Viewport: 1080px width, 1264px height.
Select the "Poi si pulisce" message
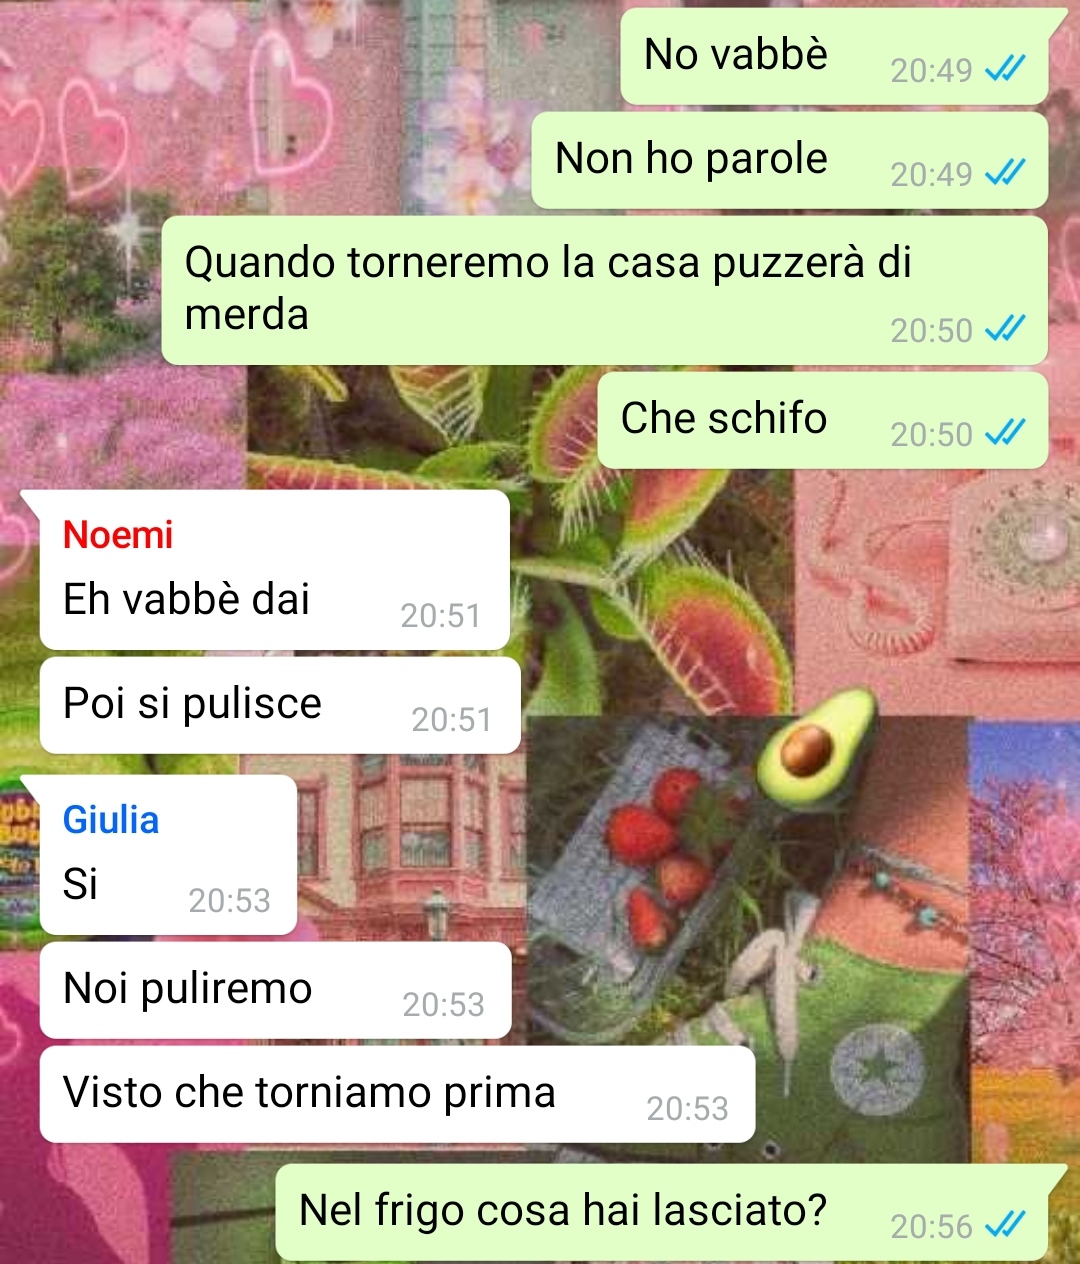click(280, 705)
